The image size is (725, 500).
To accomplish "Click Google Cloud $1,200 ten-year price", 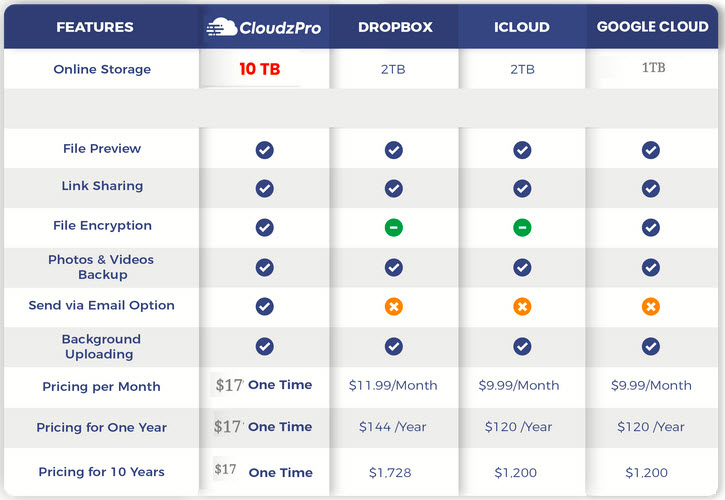I will (646, 473).
